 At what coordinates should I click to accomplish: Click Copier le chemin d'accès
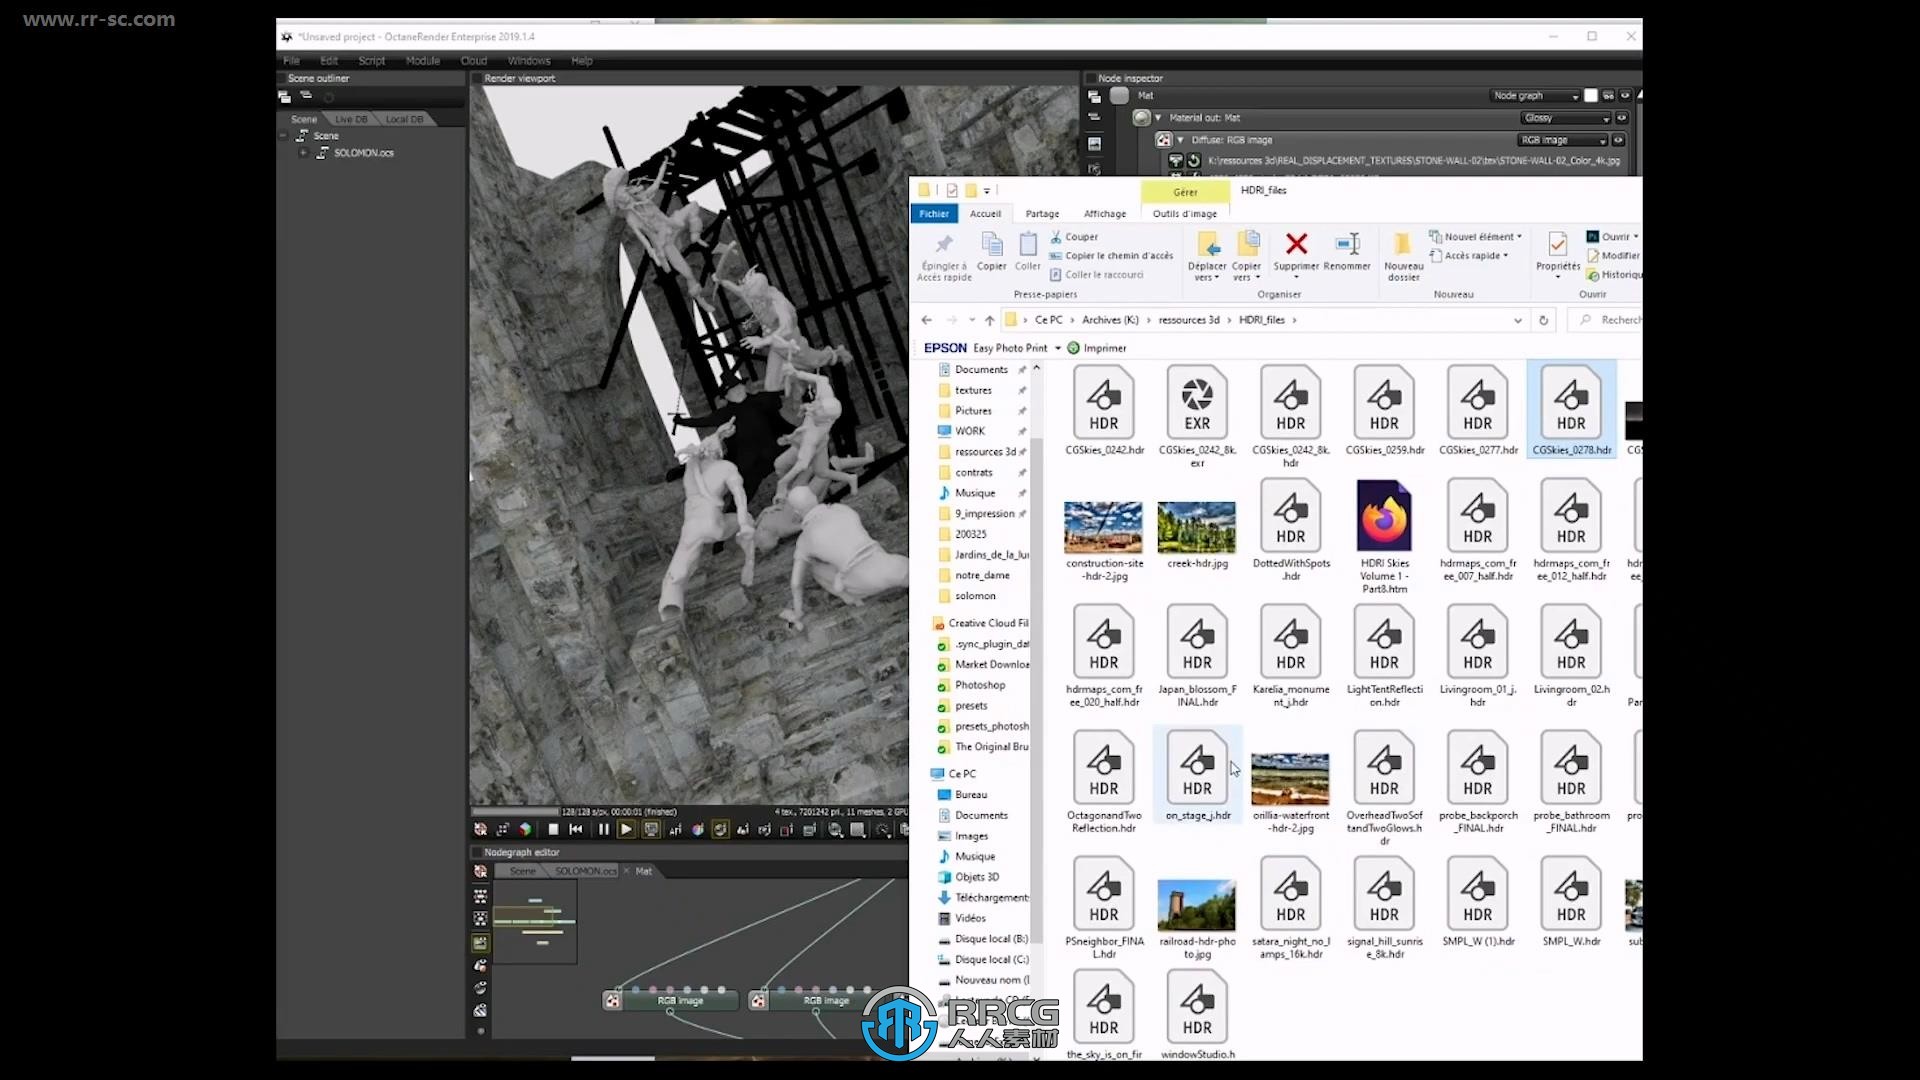click(1111, 256)
